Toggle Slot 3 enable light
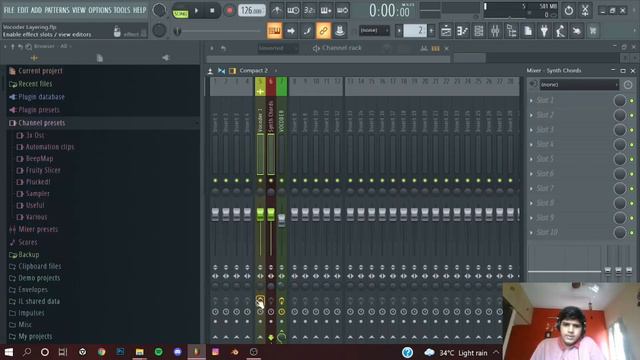The height and width of the screenshot is (360, 640). click(x=631, y=130)
